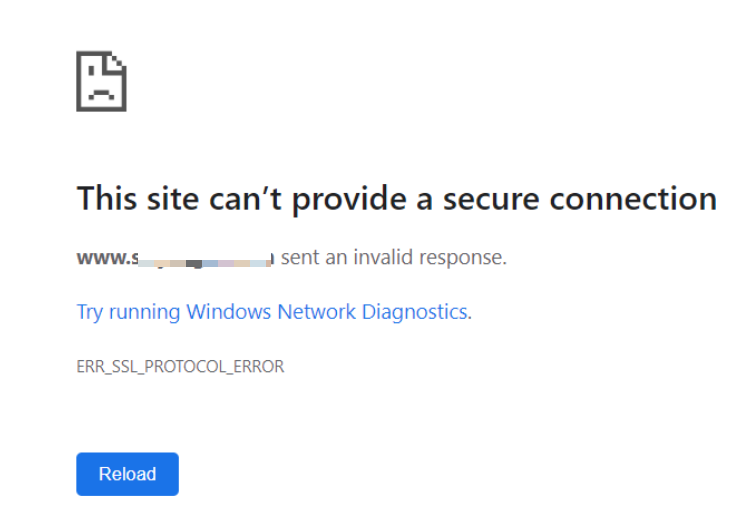This screenshot has width=749, height=531.
Task: Click the folded corner of the page icon
Action: [117, 62]
